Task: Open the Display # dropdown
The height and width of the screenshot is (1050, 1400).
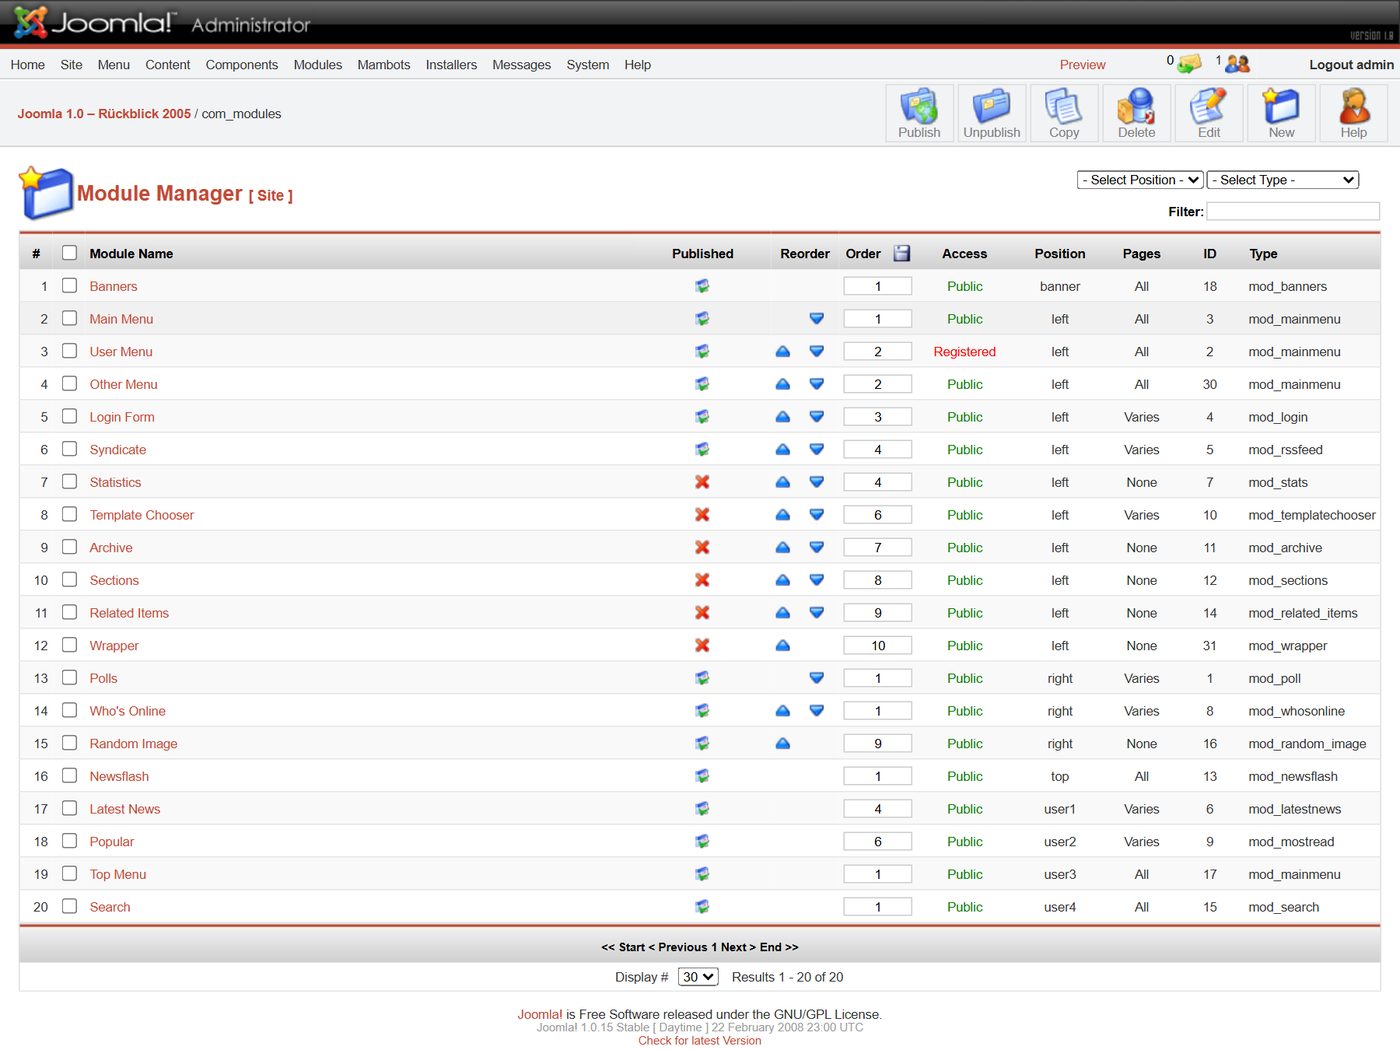Action: coord(698,977)
